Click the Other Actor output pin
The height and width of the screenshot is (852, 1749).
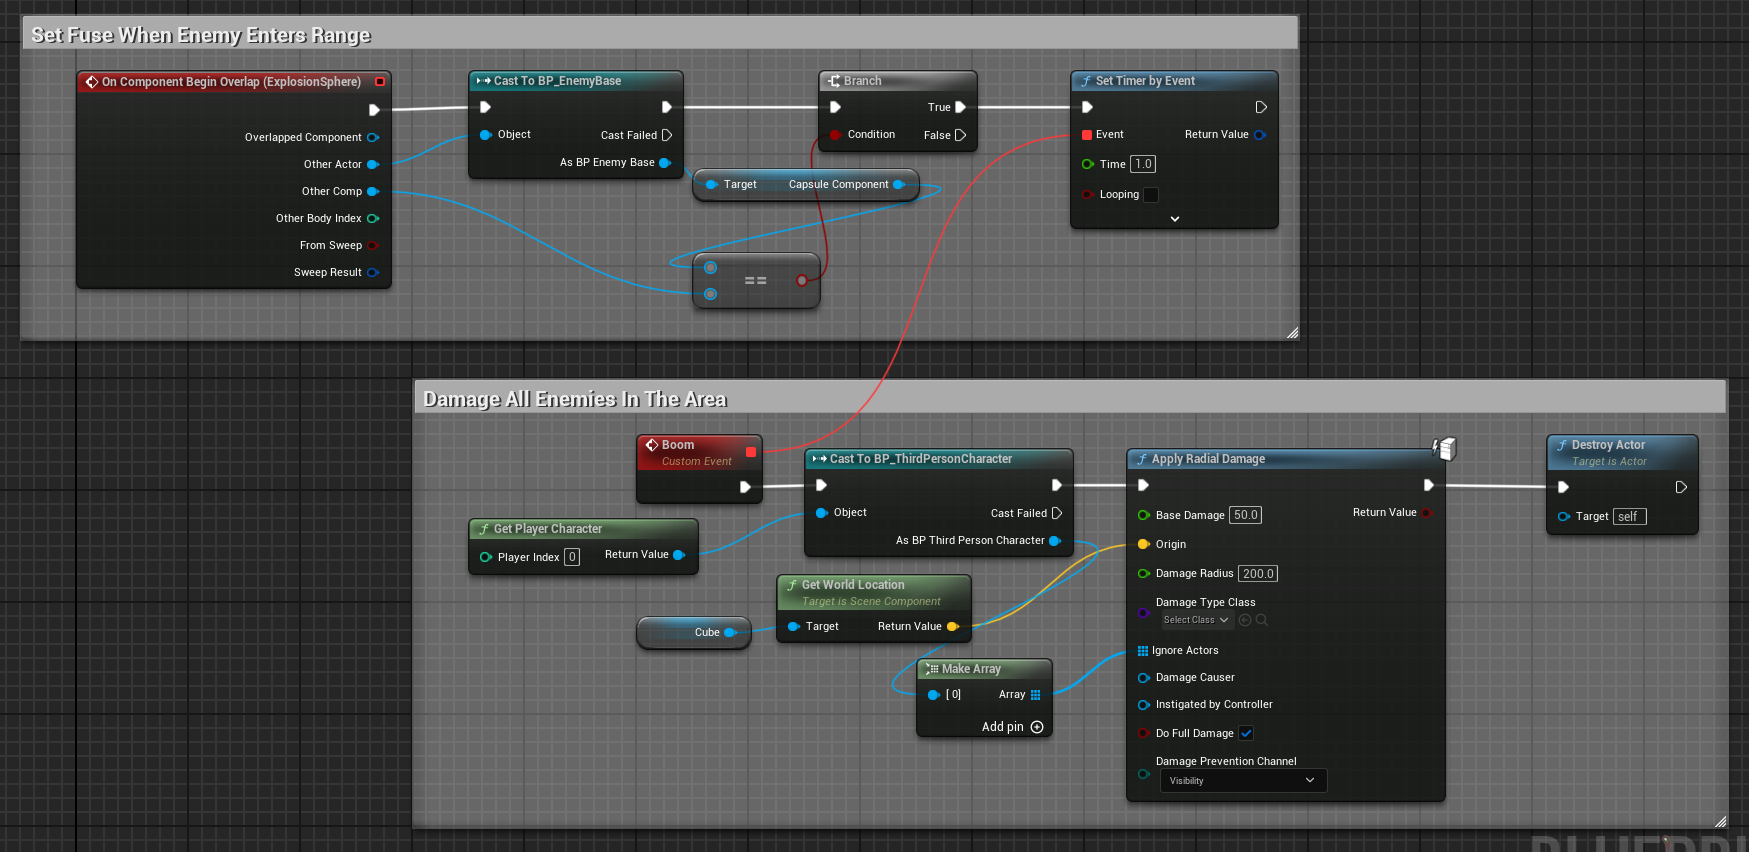(373, 164)
